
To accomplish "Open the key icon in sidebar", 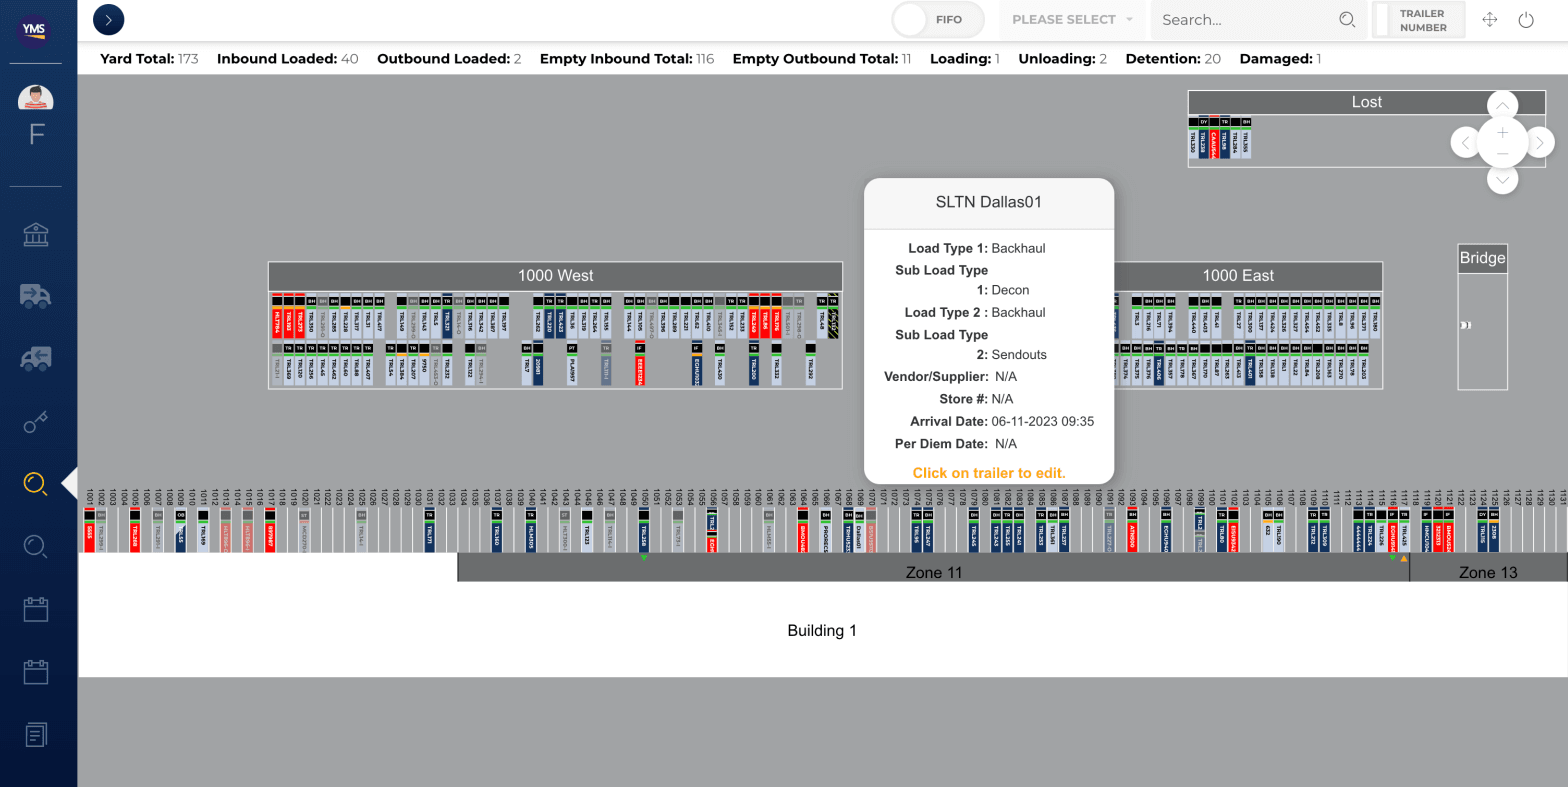I will [x=36, y=423].
